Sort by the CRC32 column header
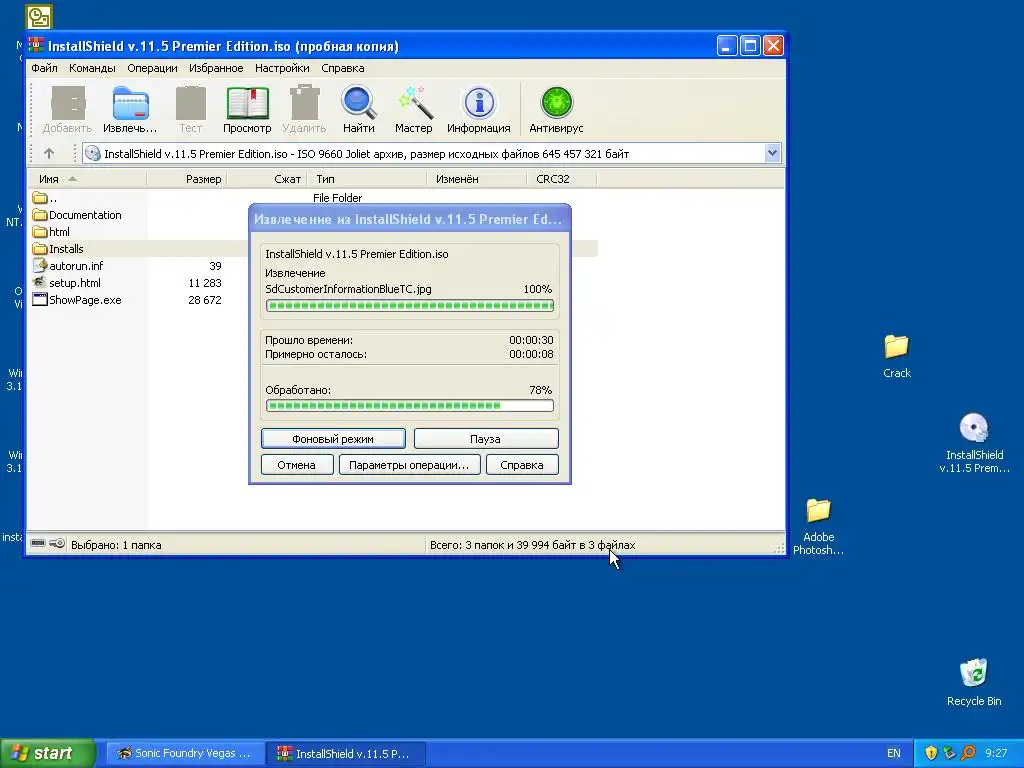Viewport: 1024px width, 768px height. pos(561,179)
